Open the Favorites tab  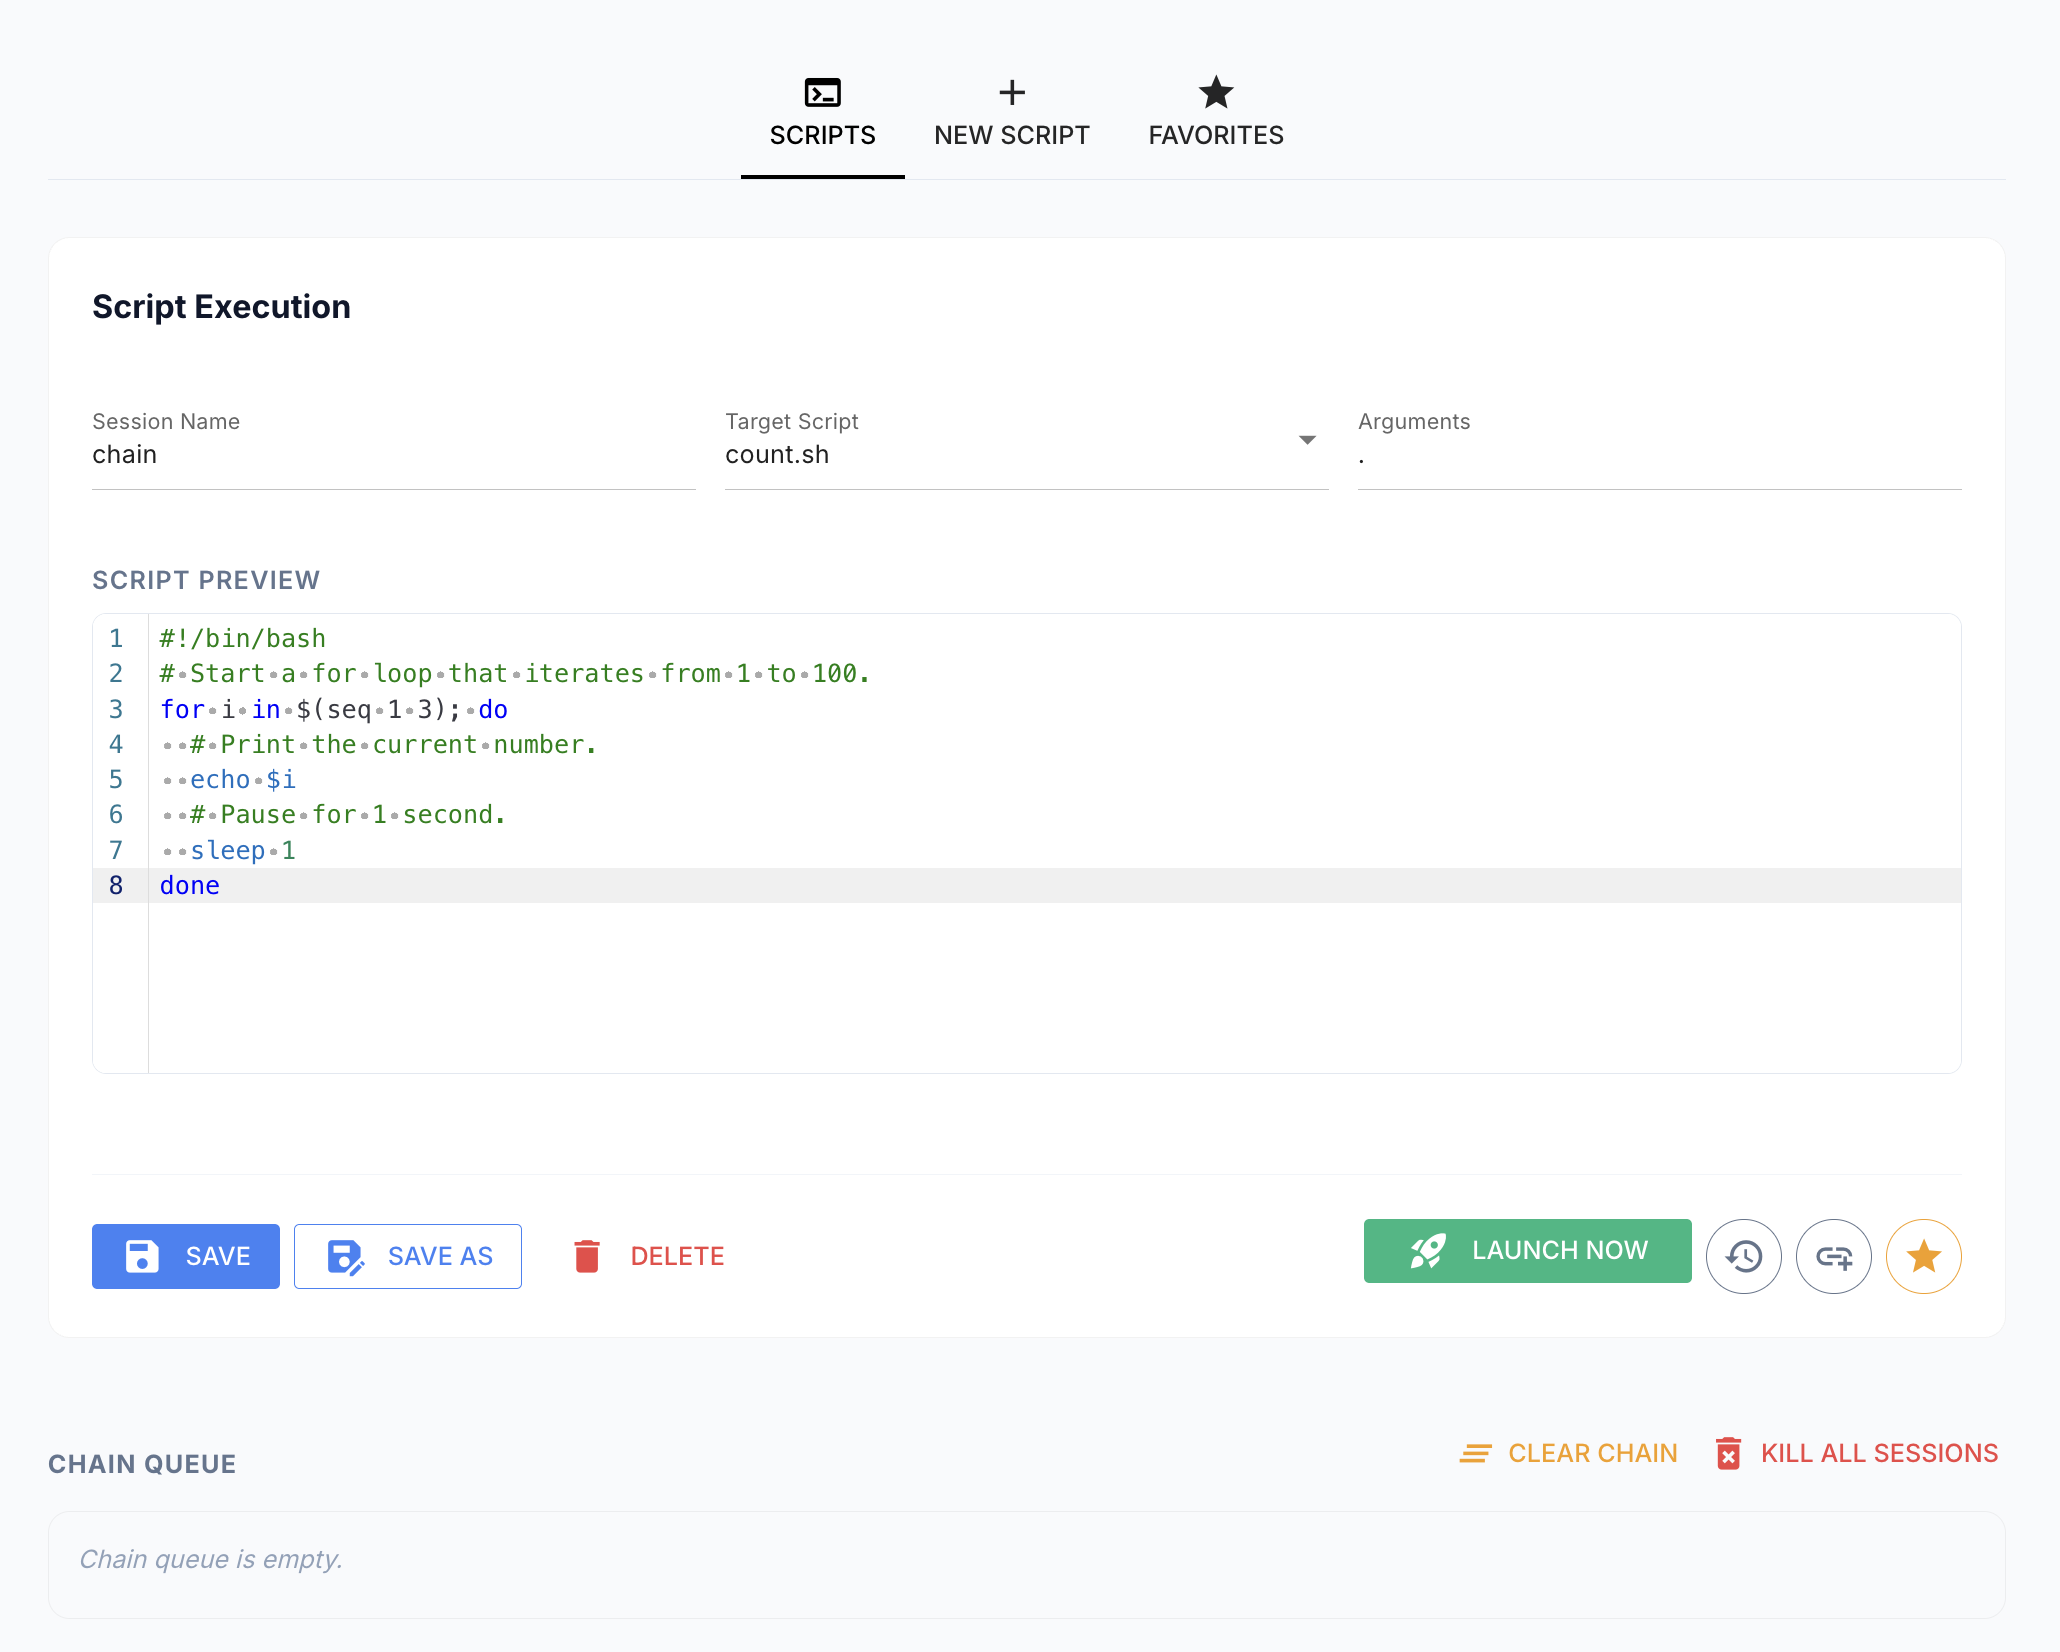pyautogui.click(x=1216, y=113)
